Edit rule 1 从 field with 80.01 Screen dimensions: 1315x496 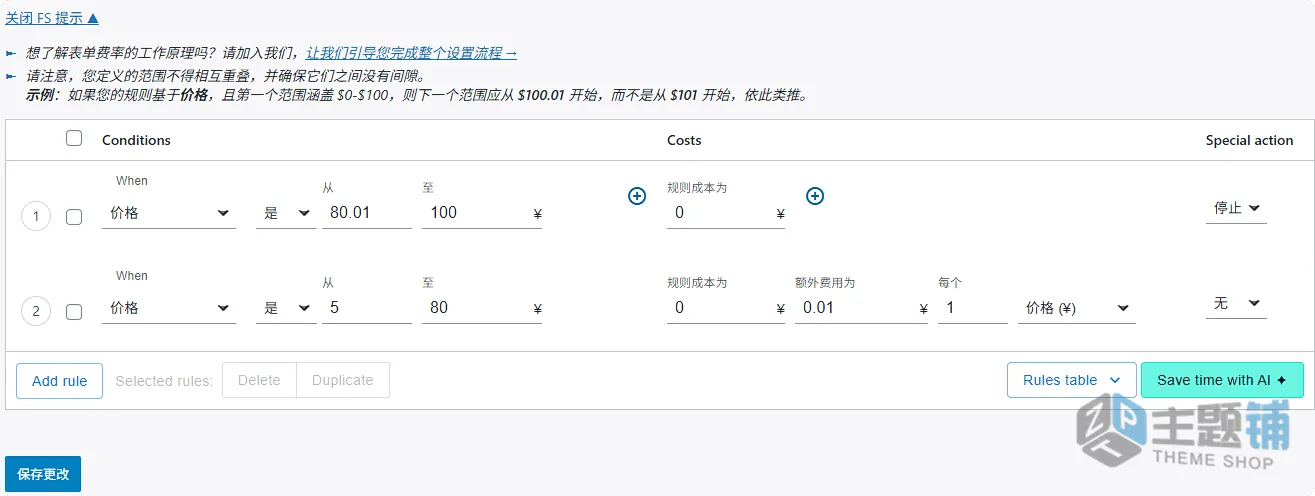(367, 213)
